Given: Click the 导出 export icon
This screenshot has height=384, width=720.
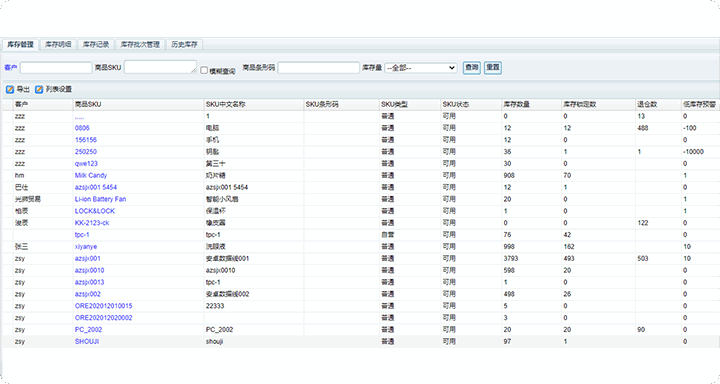Looking at the screenshot, I should pyautogui.click(x=10, y=89).
